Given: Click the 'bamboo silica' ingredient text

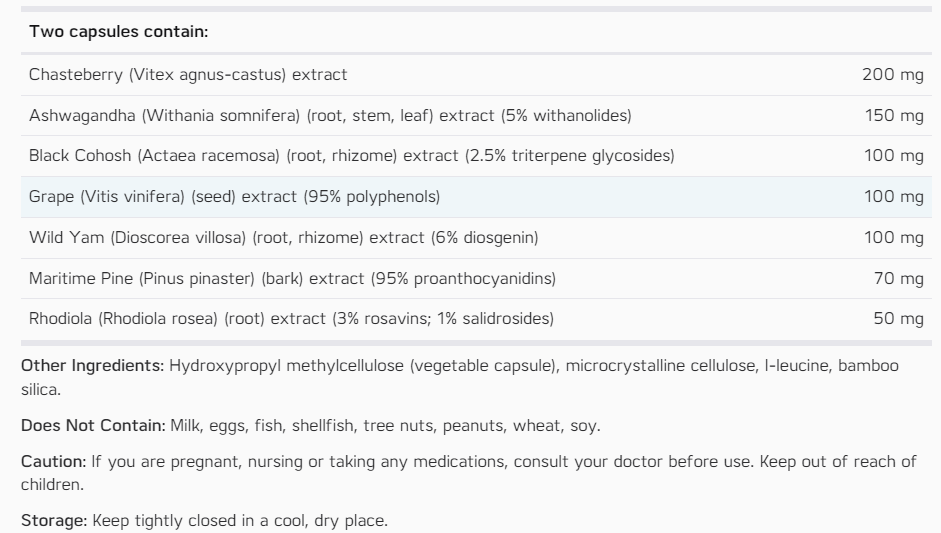Looking at the screenshot, I should [868, 366].
